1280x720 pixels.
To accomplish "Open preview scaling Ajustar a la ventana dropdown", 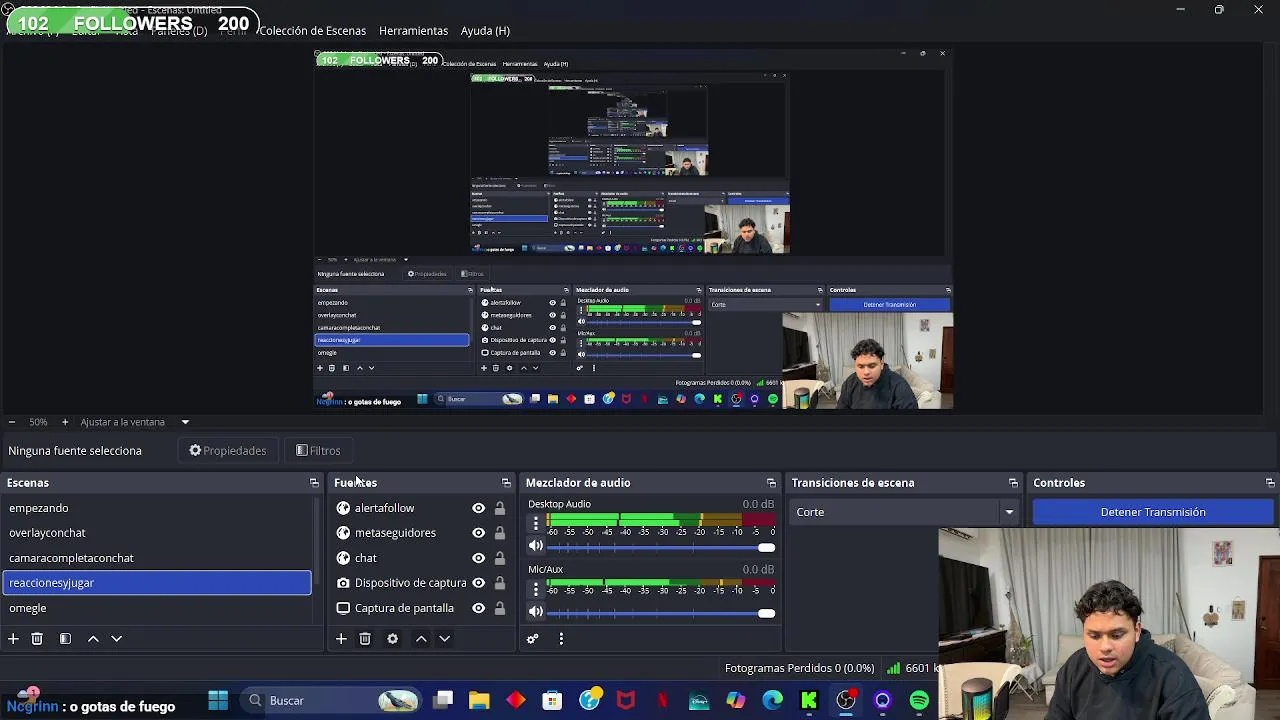I will coord(134,422).
